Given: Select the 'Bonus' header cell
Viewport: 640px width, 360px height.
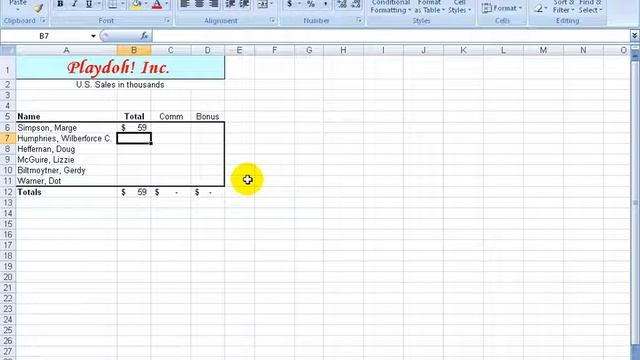Looking at the screenshot, I should [207, 116].
